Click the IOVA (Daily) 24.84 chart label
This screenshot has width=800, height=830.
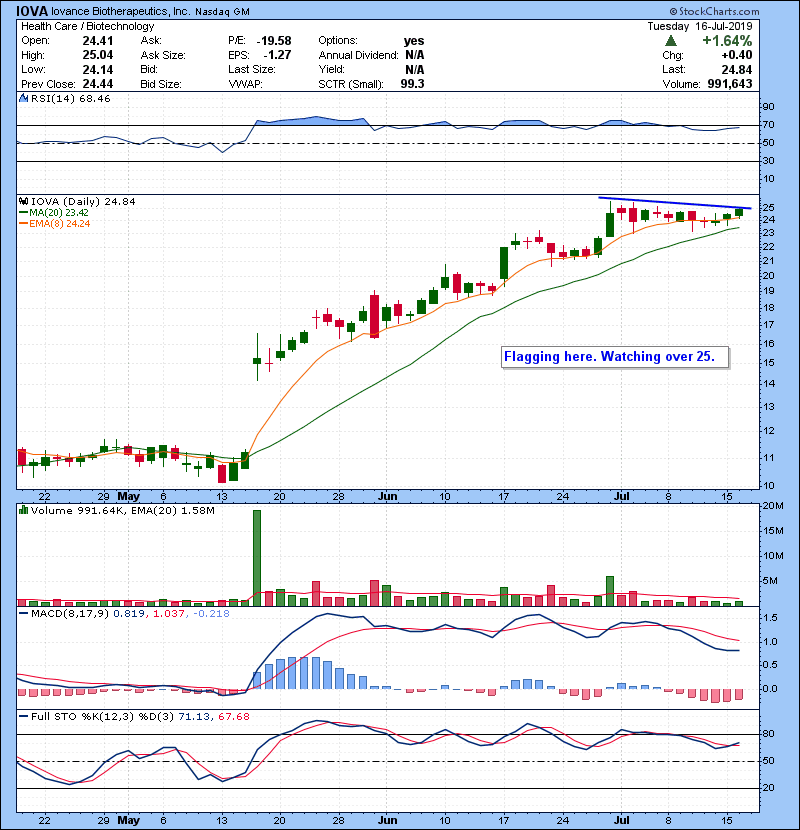pyautogui.click(x=83, y=201)
